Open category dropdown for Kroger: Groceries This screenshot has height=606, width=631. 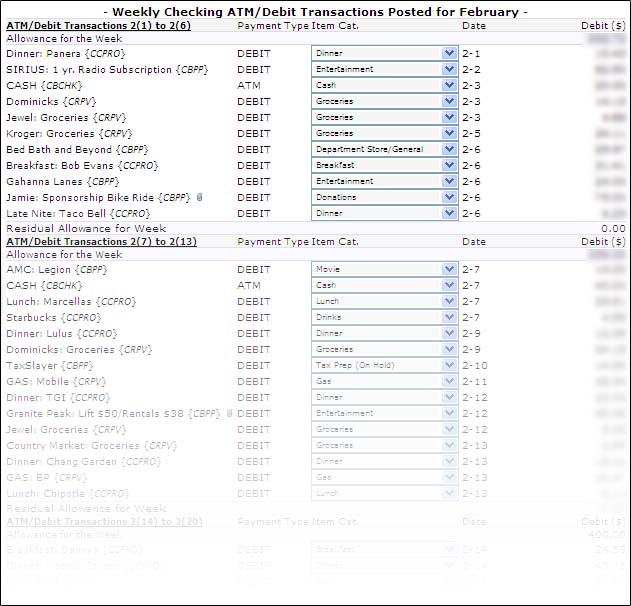[384, 133]
